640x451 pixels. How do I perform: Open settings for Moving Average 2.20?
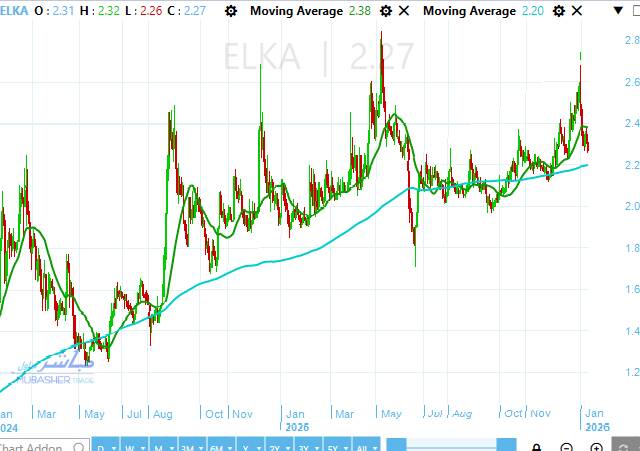pos(556,11)
